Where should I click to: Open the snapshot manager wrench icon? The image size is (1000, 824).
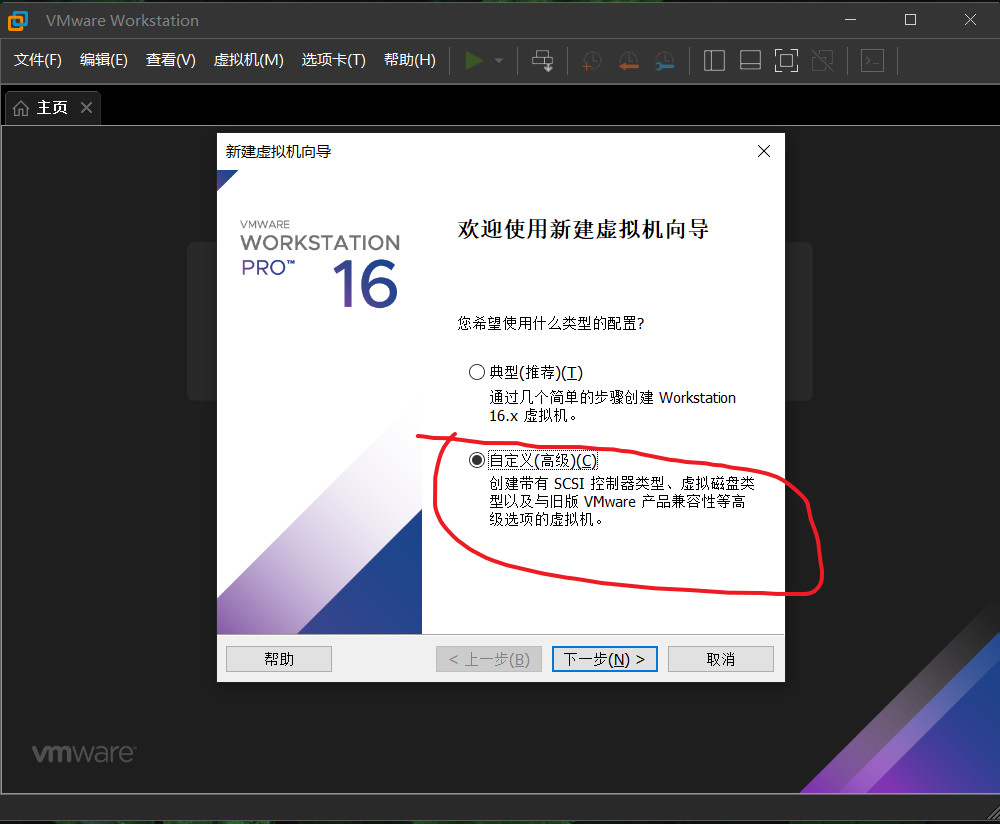click(x=665, y=61)
